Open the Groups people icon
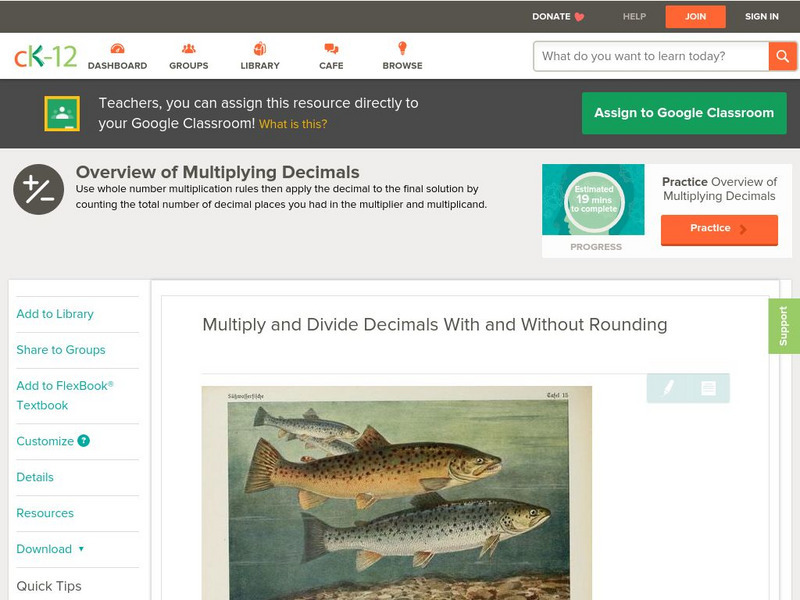The image size is (800, 600). click(189, 49)
